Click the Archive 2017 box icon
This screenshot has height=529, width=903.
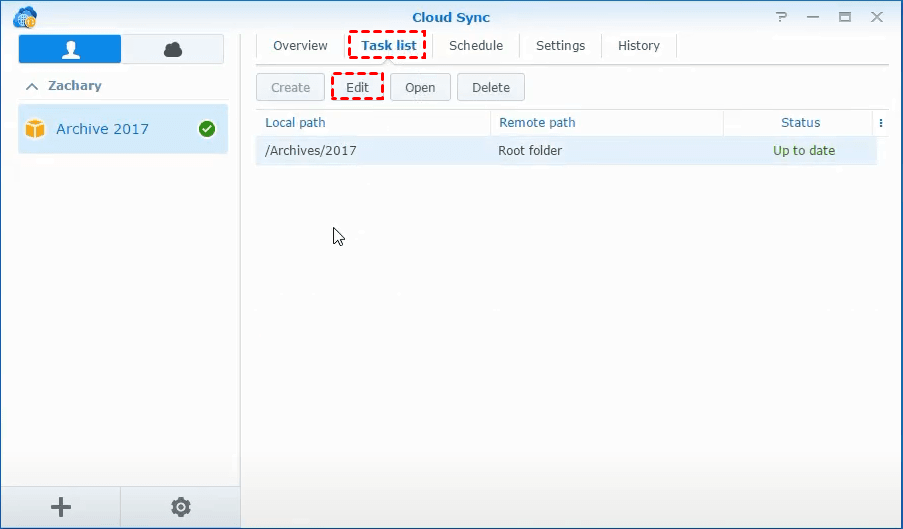[x=35, y=129]
